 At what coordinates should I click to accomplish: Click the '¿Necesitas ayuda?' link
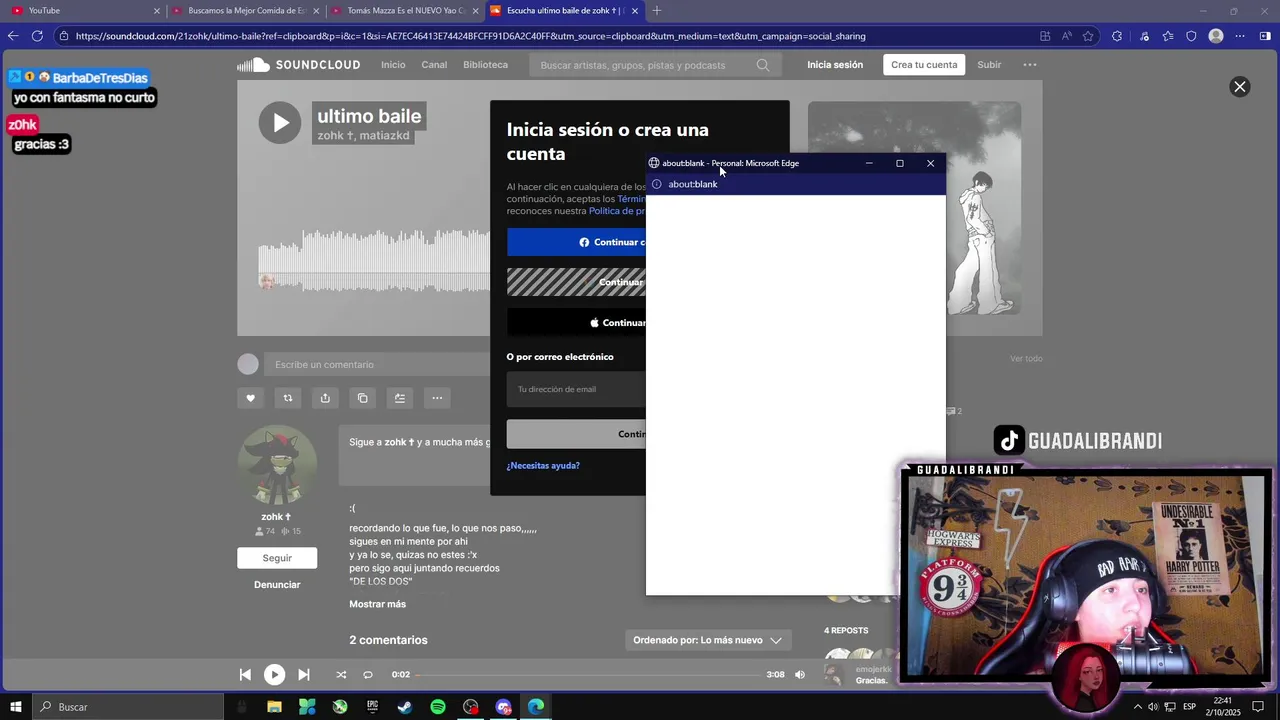(543, 466)
